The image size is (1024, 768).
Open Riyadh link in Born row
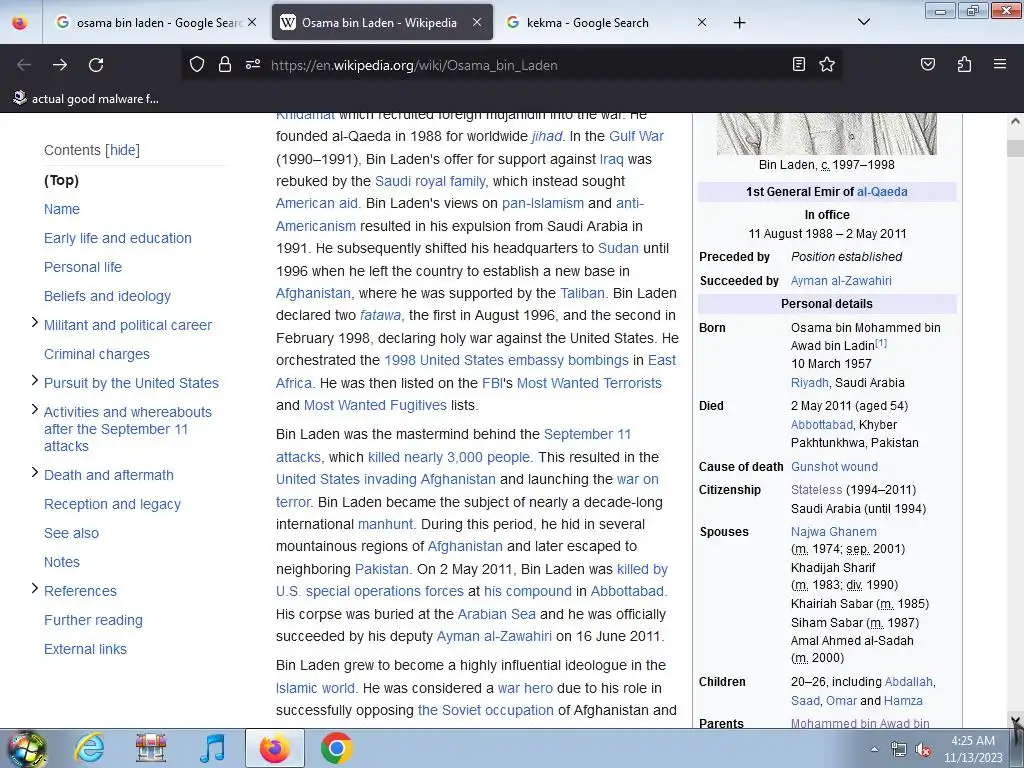[x=809, y=383]
